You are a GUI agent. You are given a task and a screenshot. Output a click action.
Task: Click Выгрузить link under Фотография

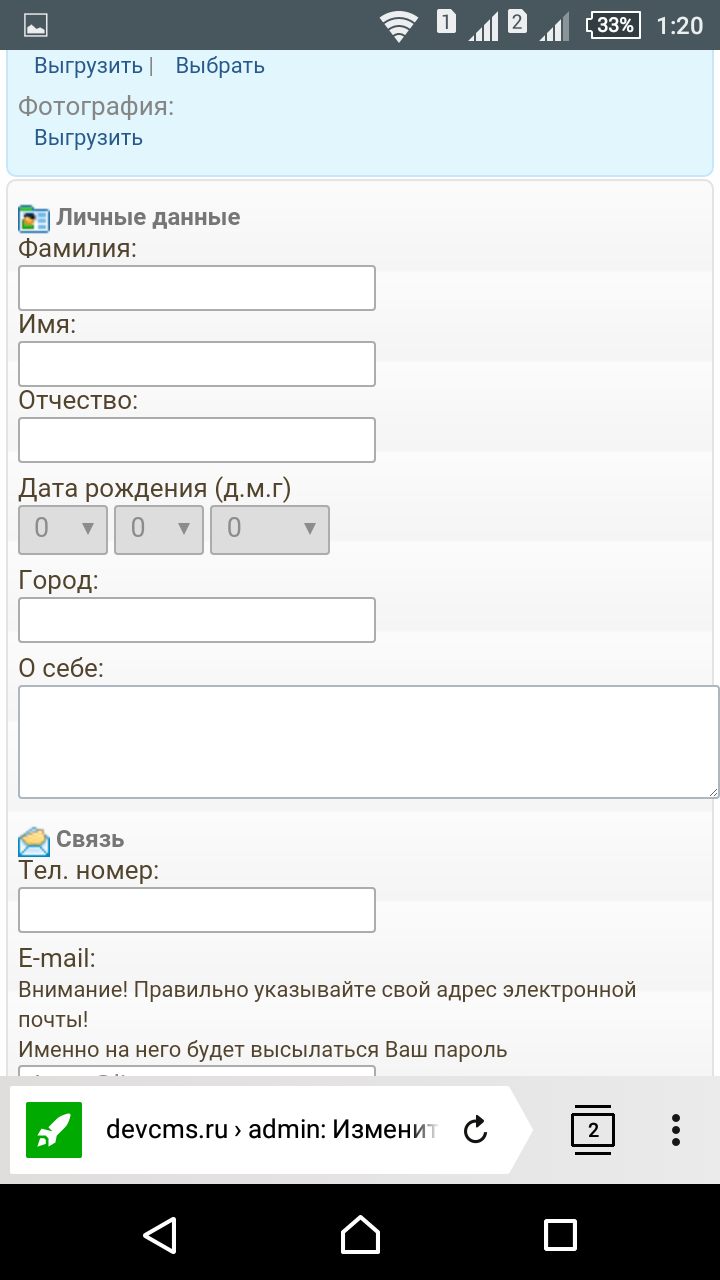pyautogui.click(x=88, y=138)
